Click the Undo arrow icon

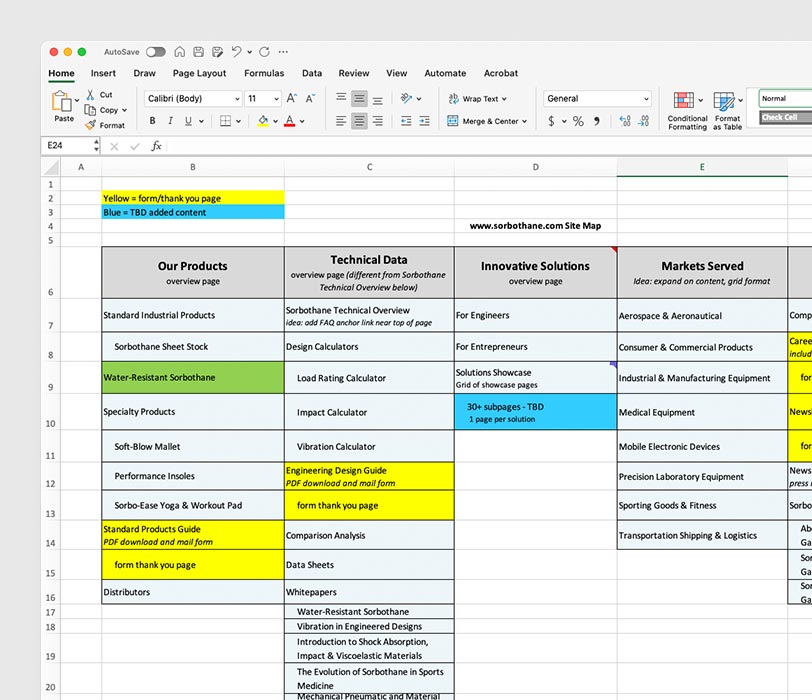pos(237,51)
